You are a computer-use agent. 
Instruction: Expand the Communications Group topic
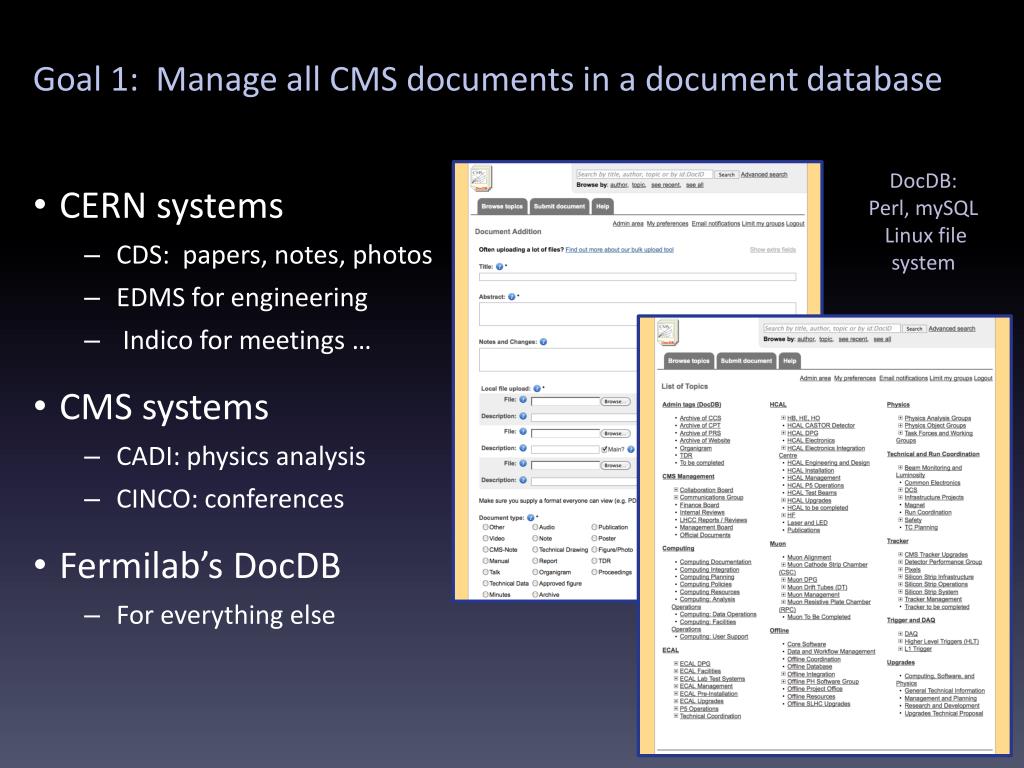pos(676,498)
